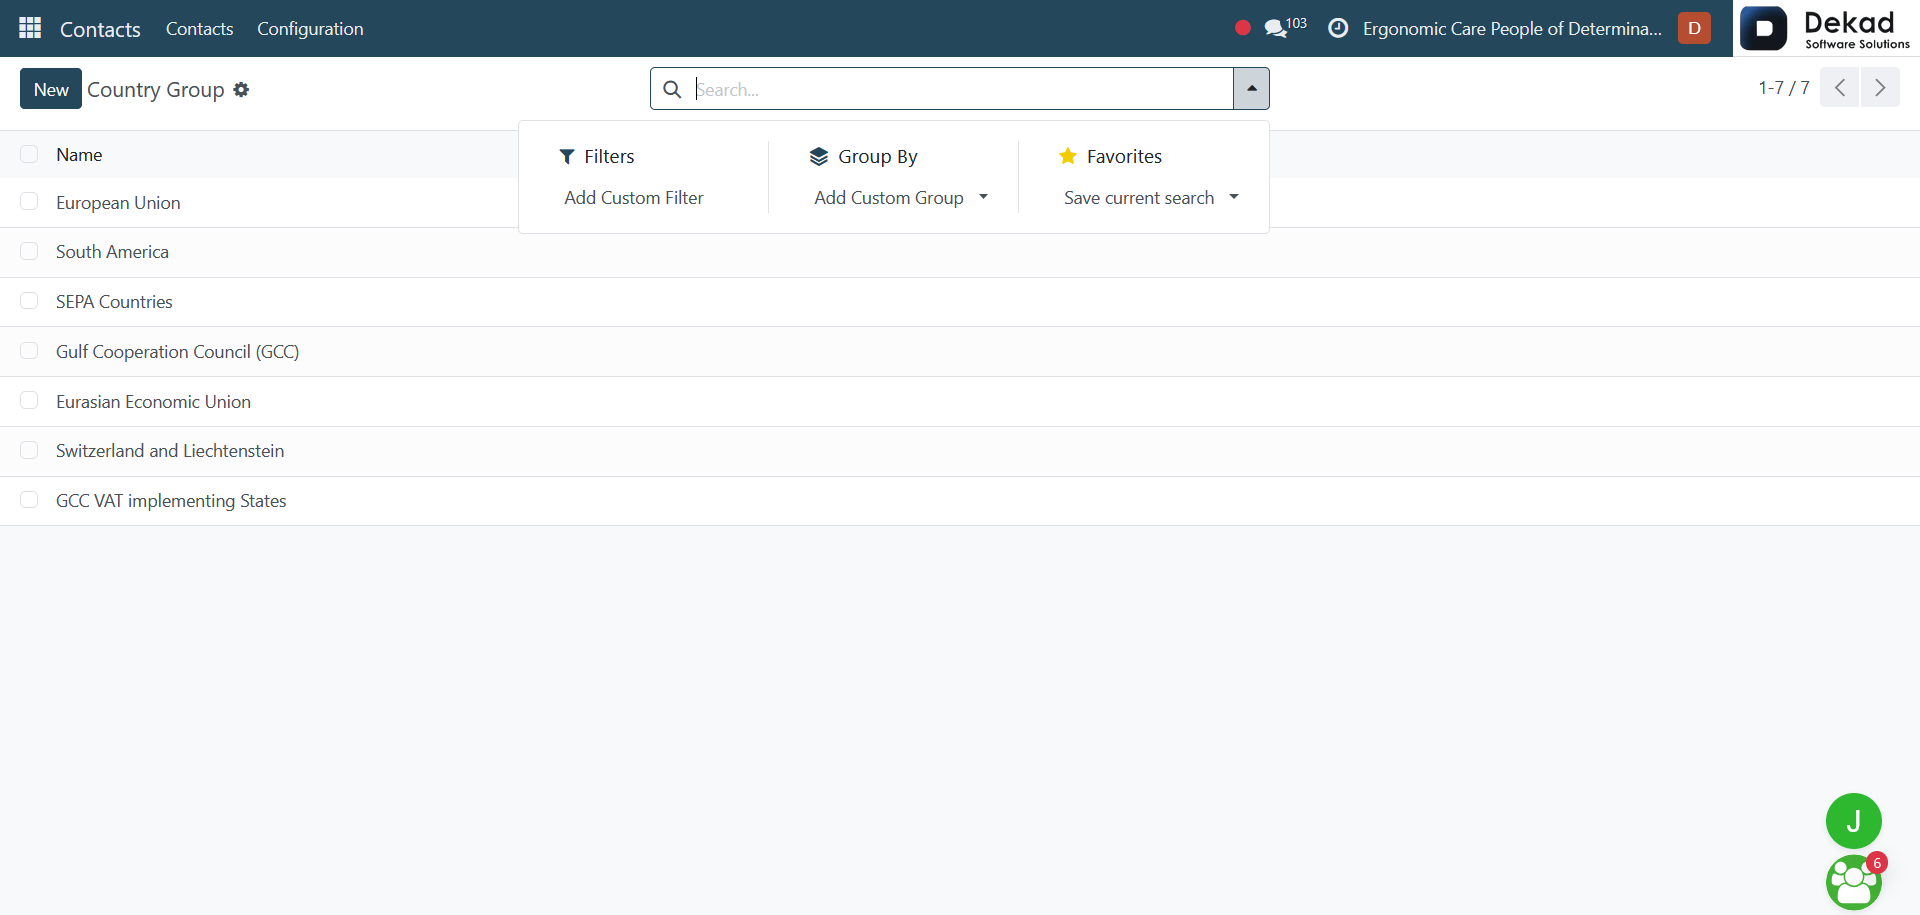Check the Eurasian Economic Union row checkbox
The height and width of the screenshot is (915, 1920).
pos(29,401)
